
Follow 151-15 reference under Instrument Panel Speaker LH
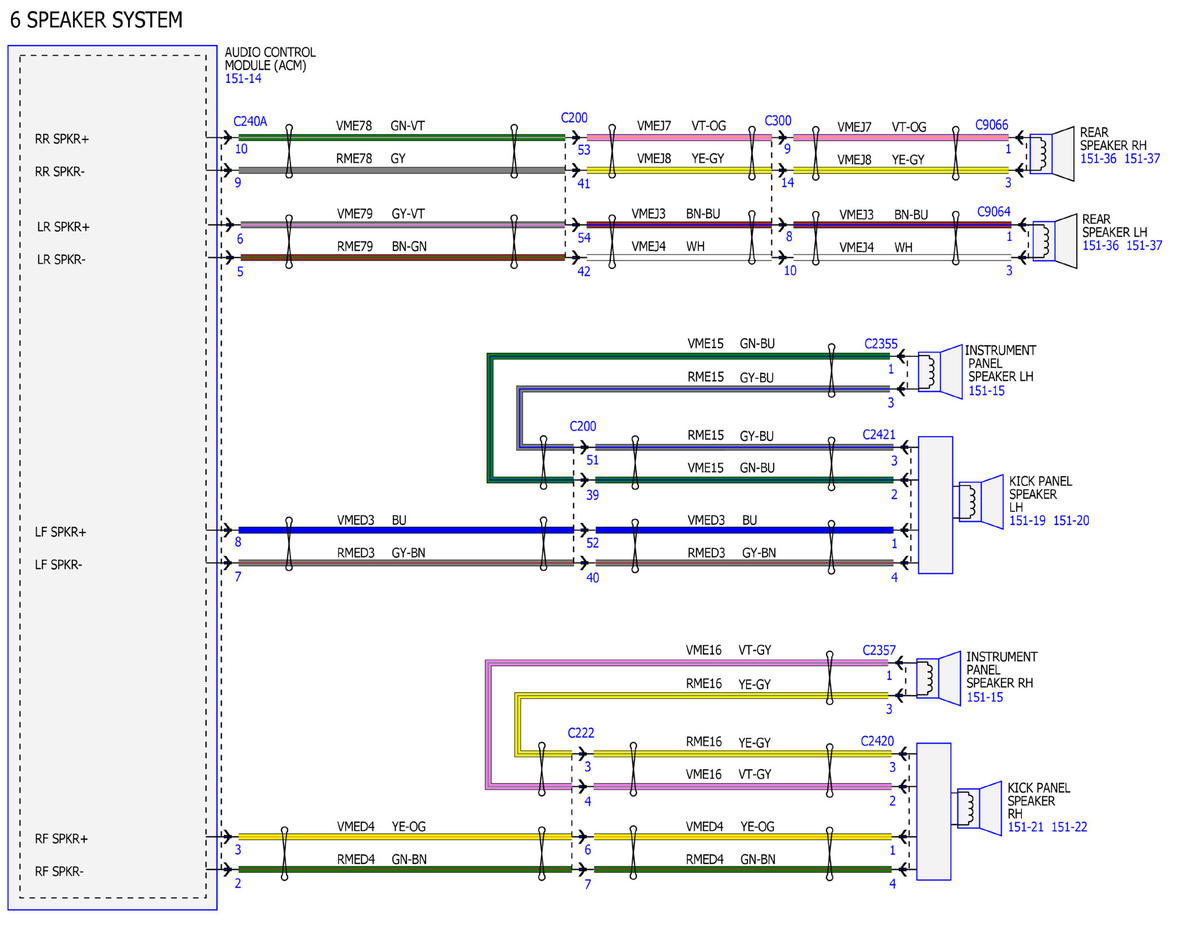[987, 390]
